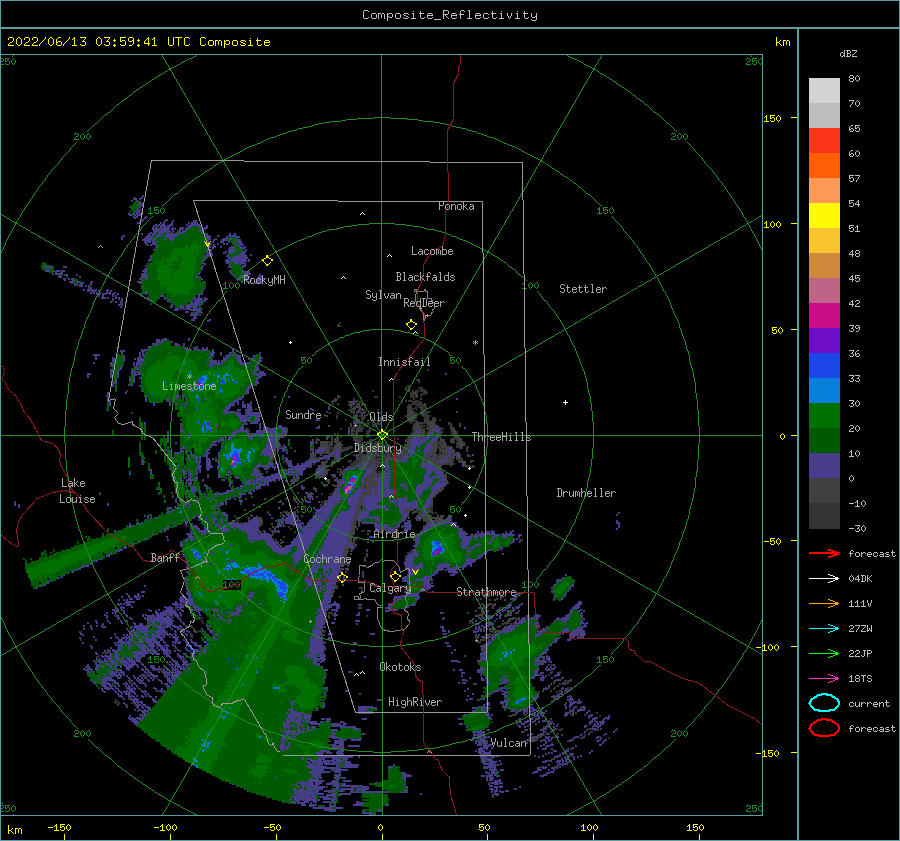Click the -30 value on dBZ scale

tap(857, 528)
